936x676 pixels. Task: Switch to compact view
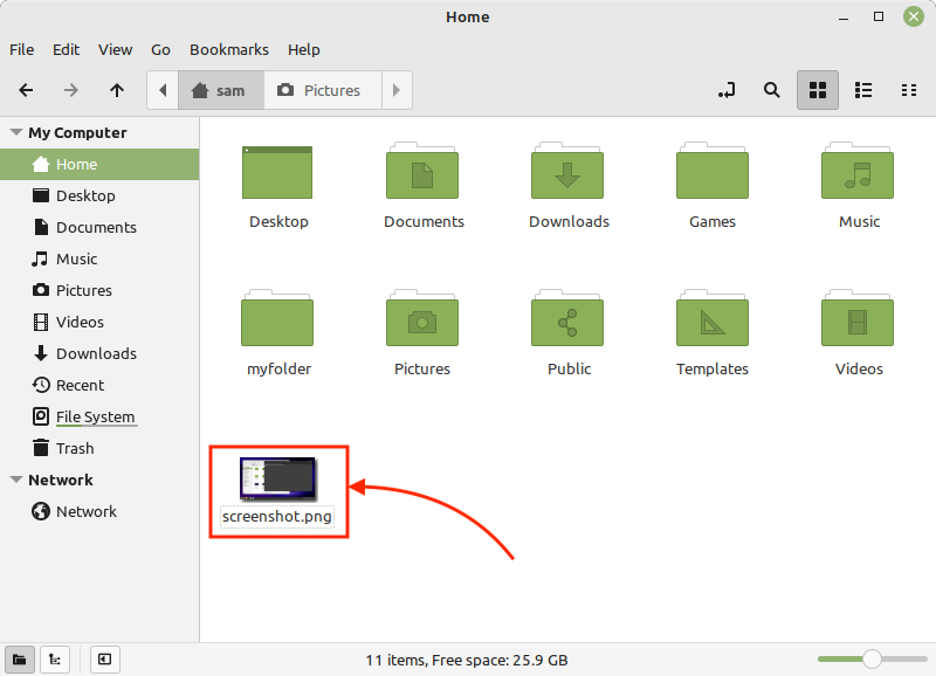(909, 90)
